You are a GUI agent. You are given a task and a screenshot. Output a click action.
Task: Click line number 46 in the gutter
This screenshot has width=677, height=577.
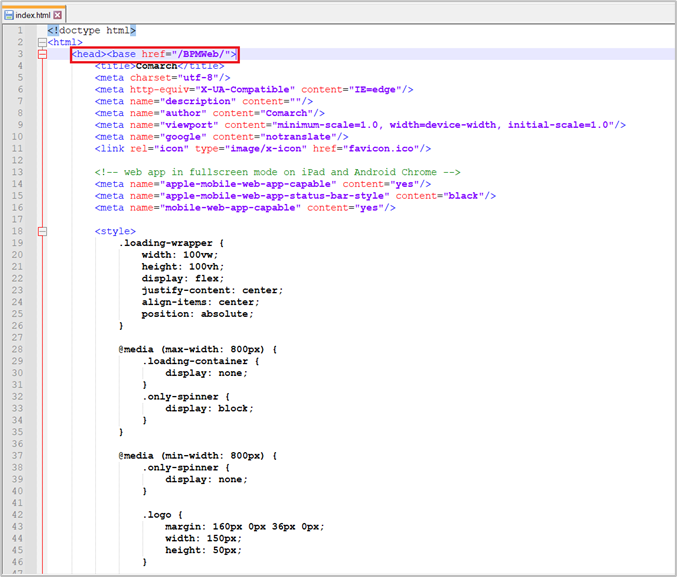tap(17, 562)
